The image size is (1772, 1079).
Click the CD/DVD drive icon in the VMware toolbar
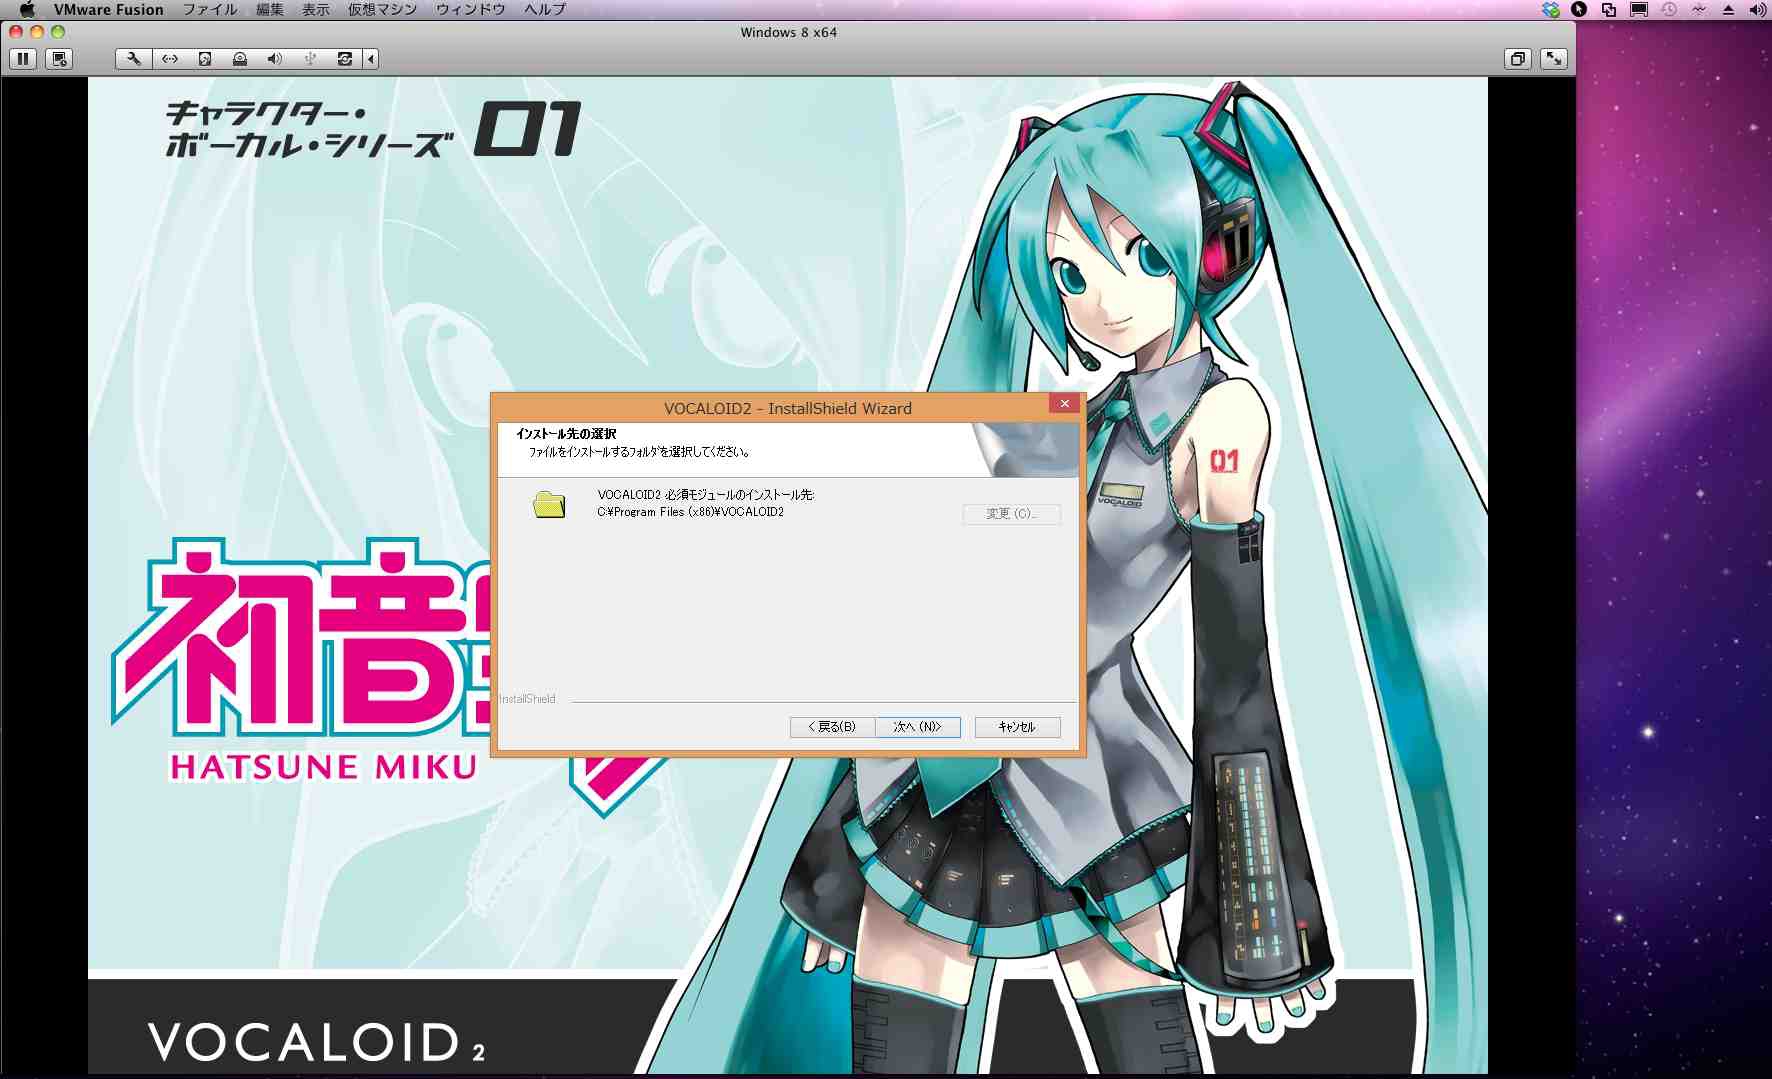(x=240, y=59)
